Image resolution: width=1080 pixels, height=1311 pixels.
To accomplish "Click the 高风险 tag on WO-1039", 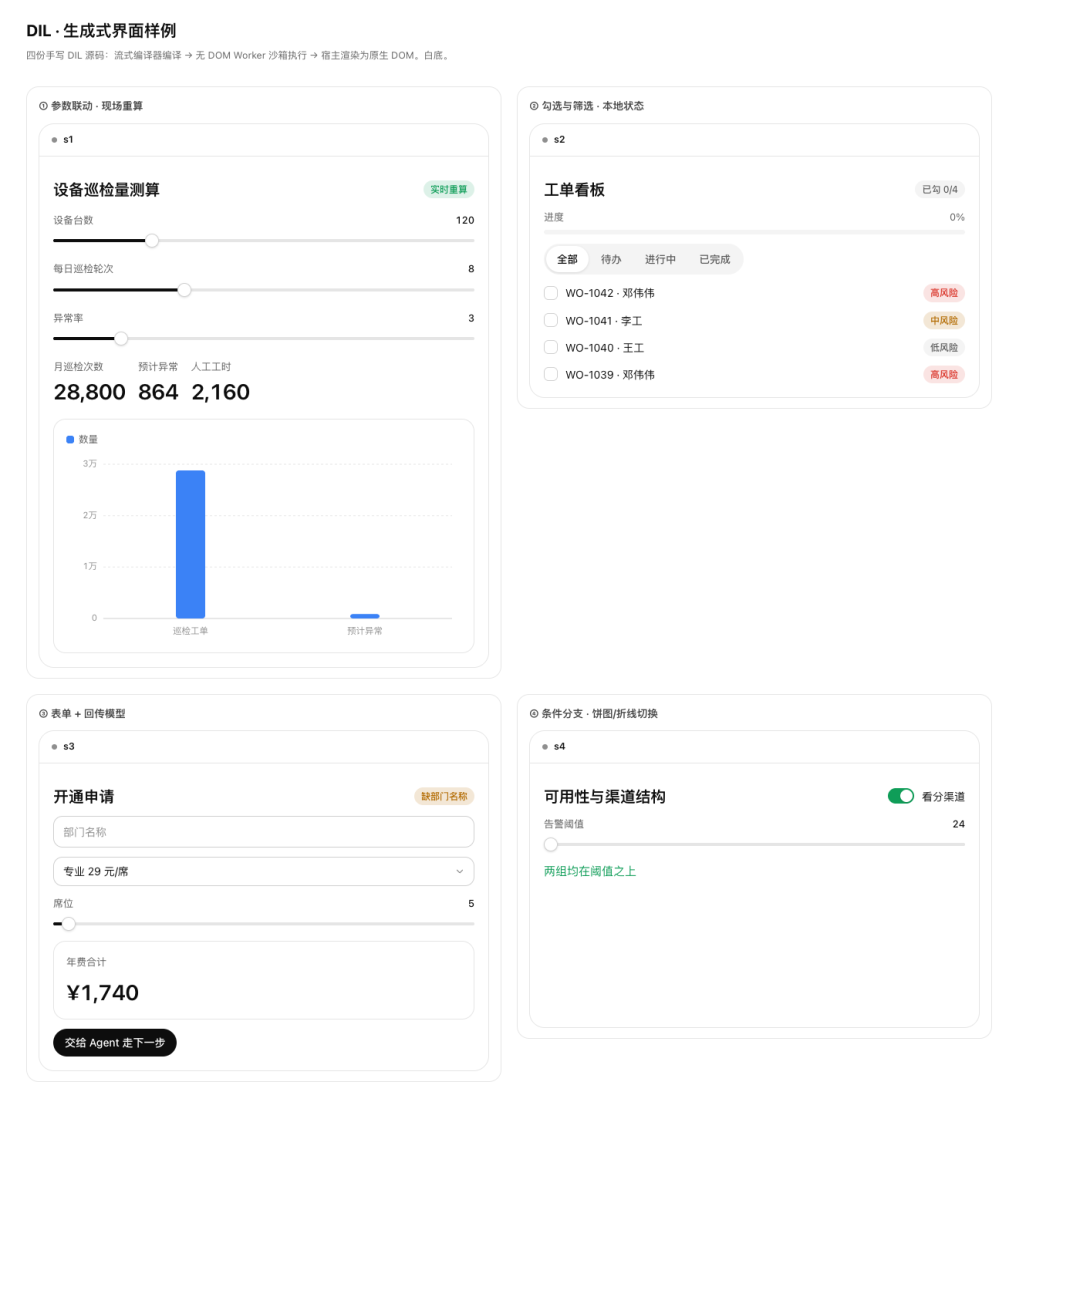I will 944,374.
